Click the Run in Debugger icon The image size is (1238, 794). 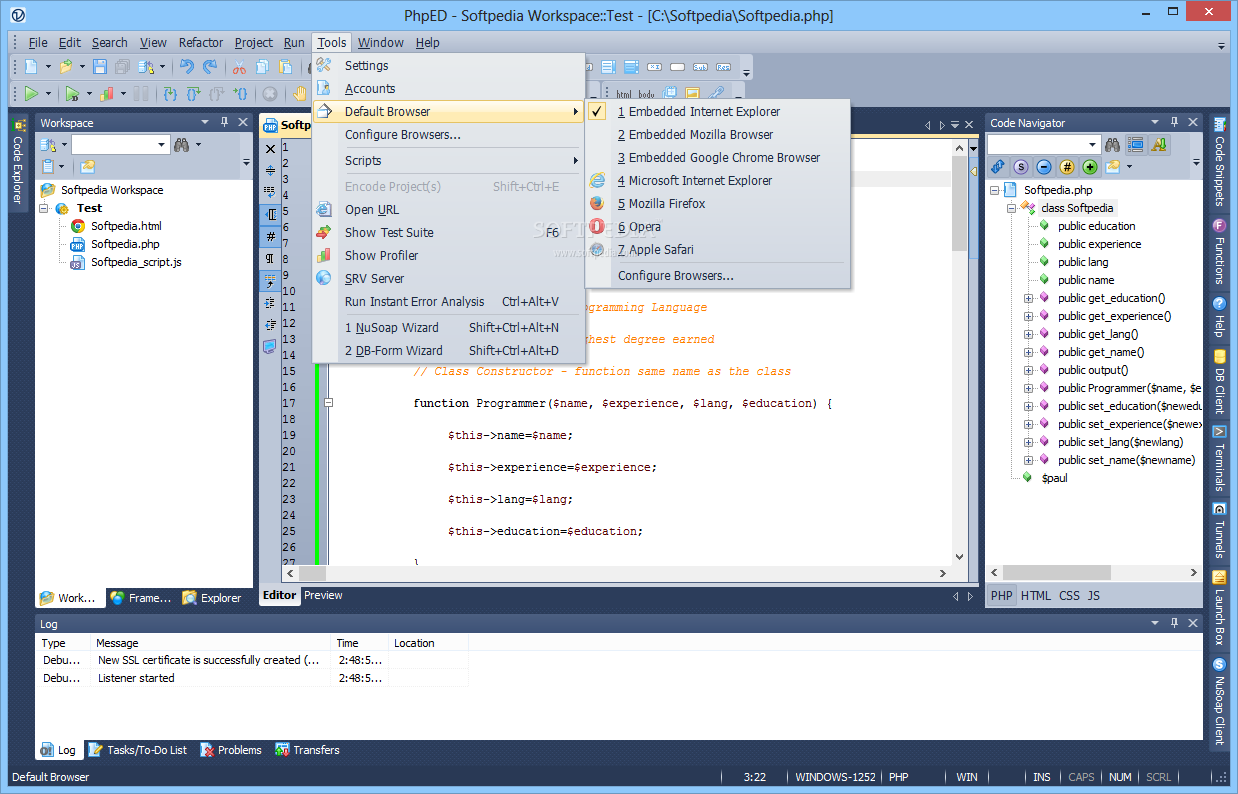(72, 94)
